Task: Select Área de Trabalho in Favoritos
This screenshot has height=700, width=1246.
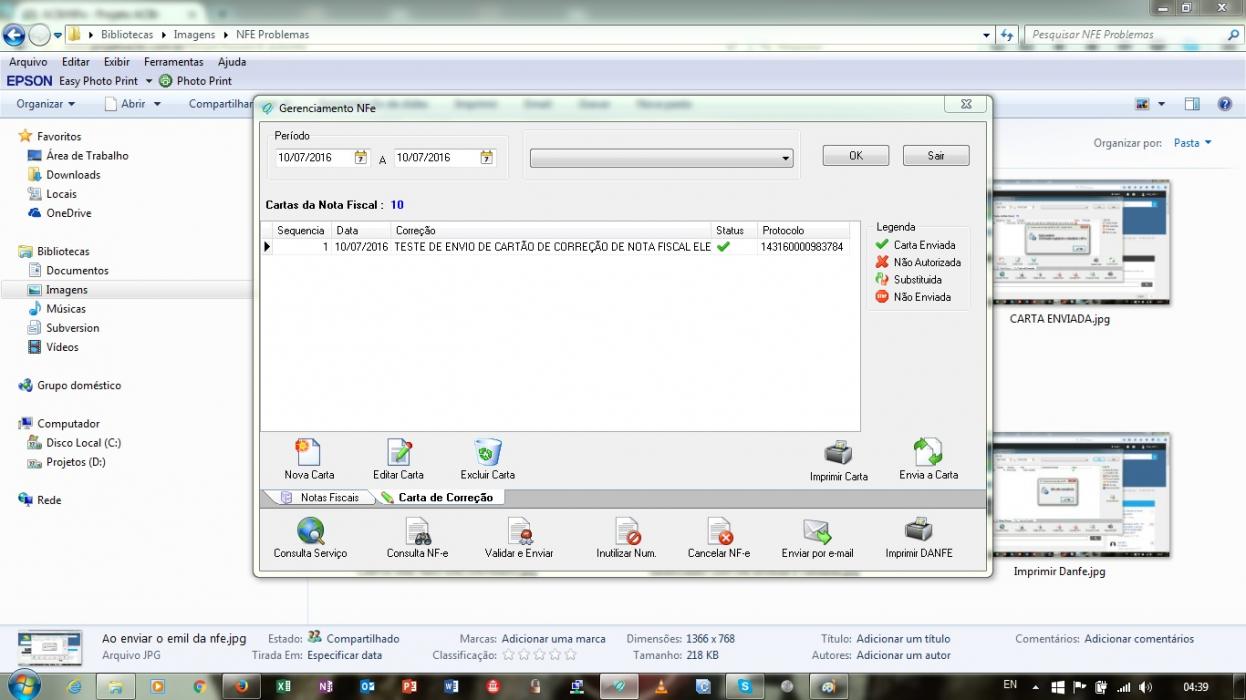Action: coord(87,156)
